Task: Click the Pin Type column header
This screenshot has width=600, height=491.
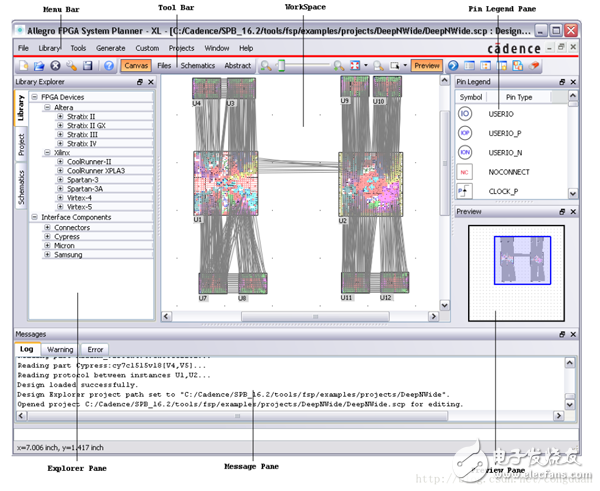Action: click(519, 97)
